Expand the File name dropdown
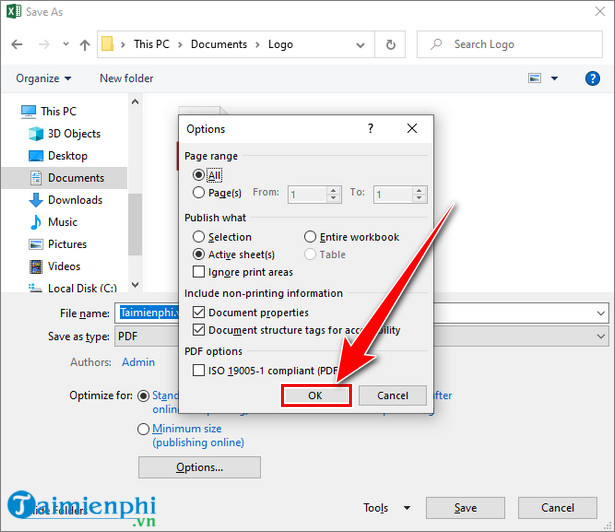Viewport: 615px width, 532px height. tap(601, 313)
